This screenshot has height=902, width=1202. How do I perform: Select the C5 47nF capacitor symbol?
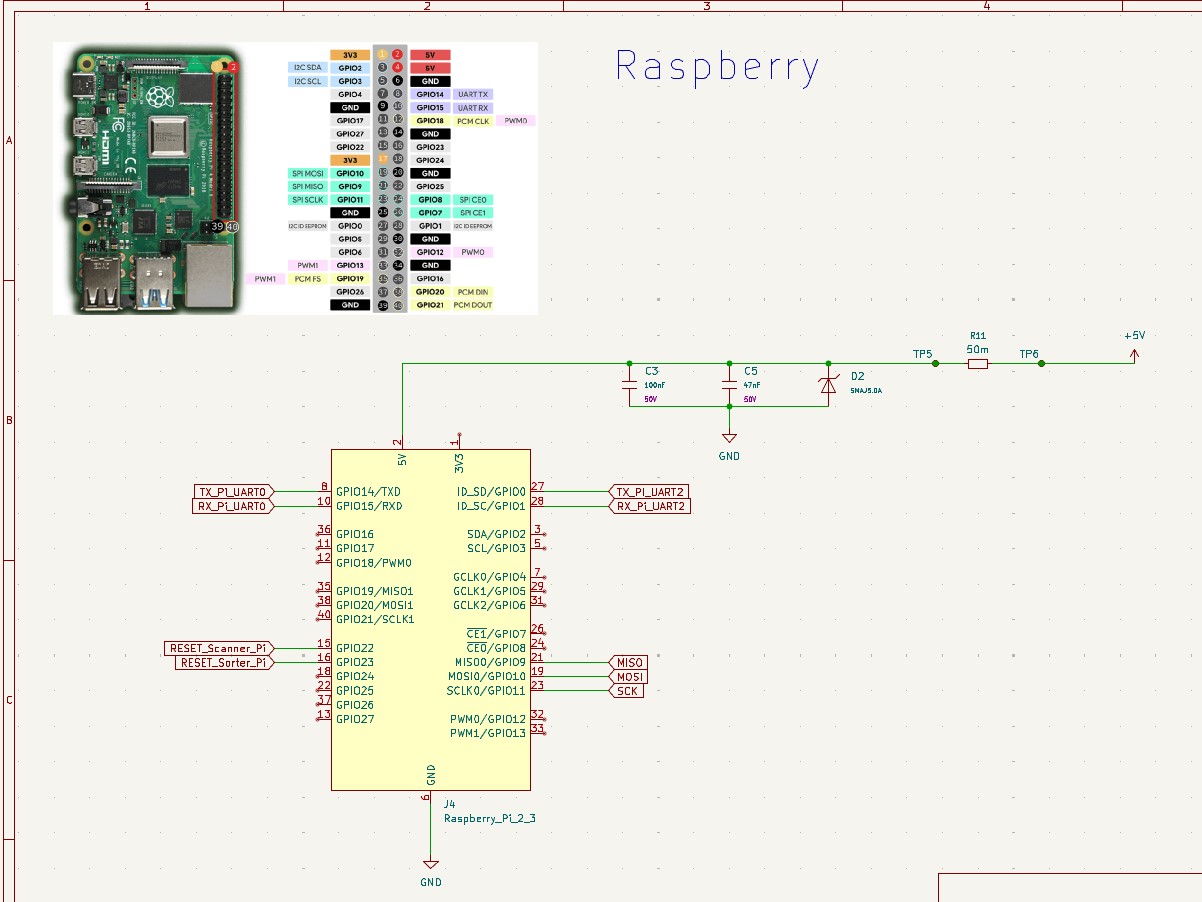click(730, 384)
